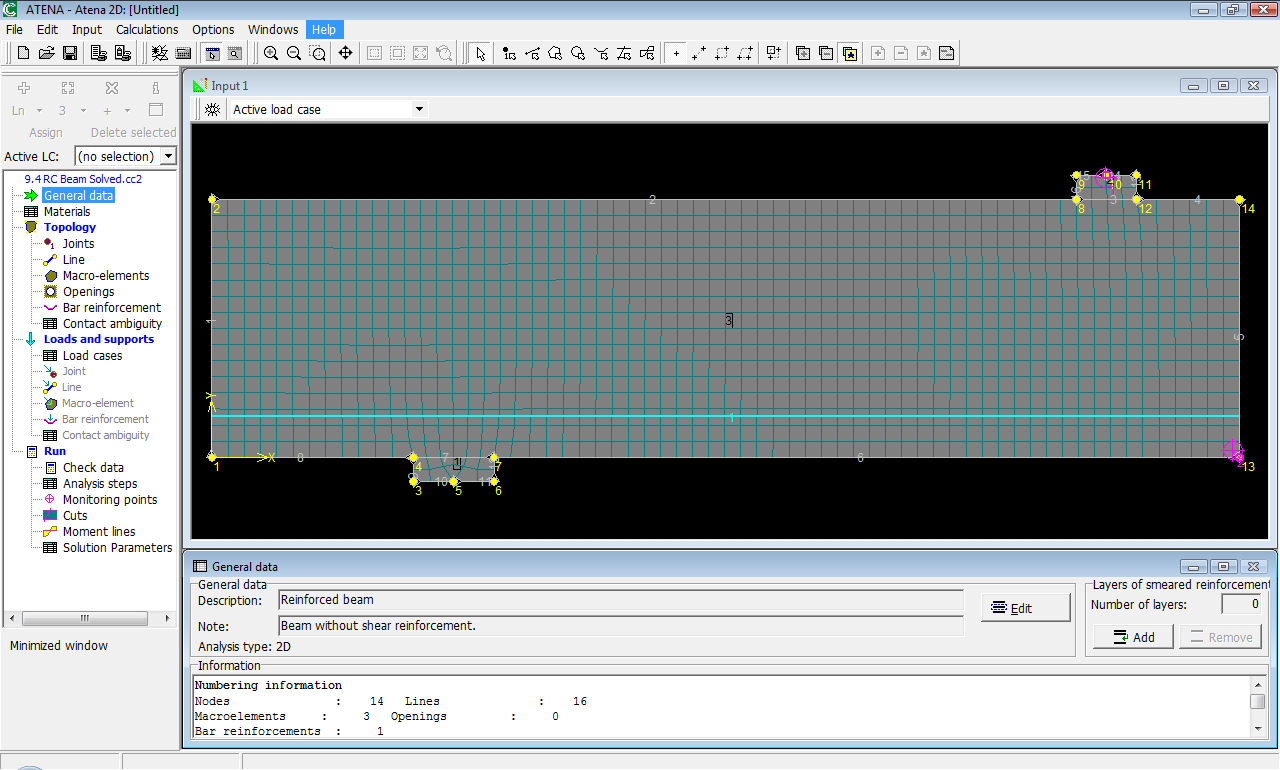This screenshot has height=770, width=1280.
Task: Select Analysis steps in the tree
Action: point(100,483)
